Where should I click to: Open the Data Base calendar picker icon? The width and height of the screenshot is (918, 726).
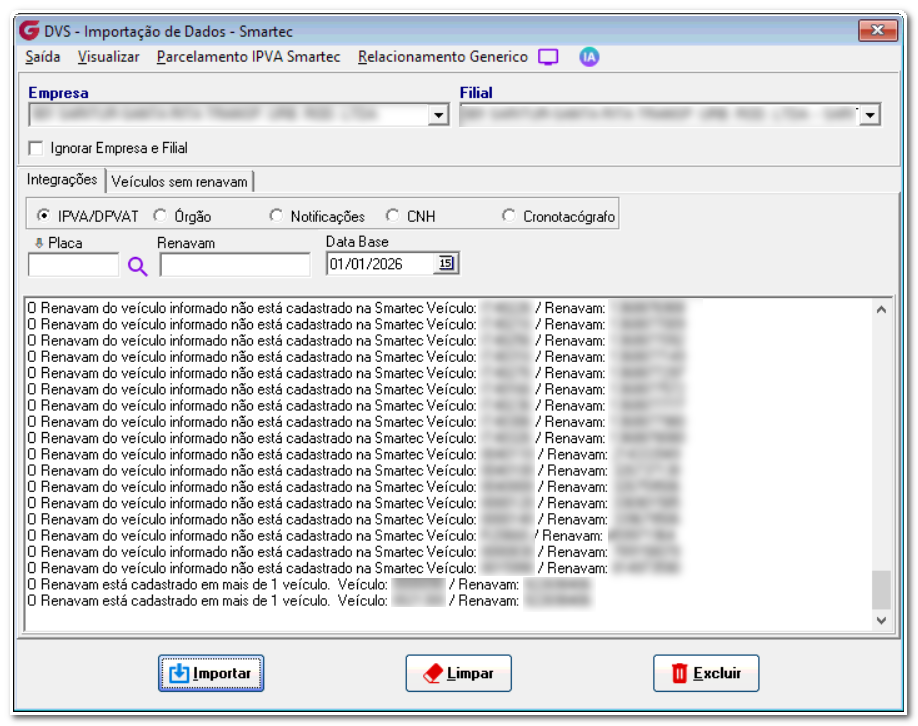pos(446,263)
